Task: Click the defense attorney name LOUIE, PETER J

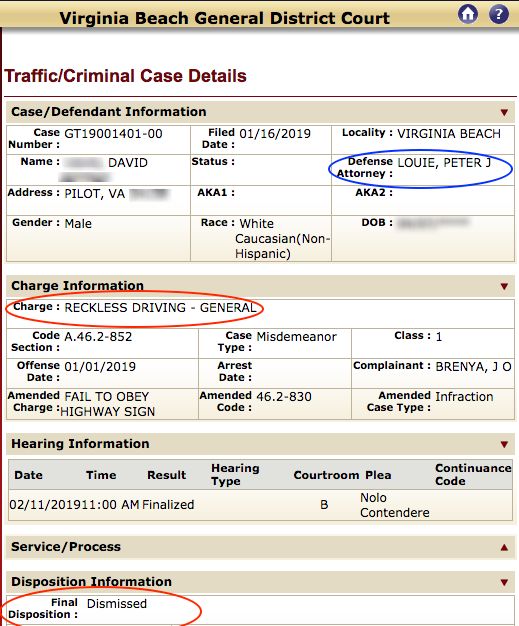Action: coord(444,163)
